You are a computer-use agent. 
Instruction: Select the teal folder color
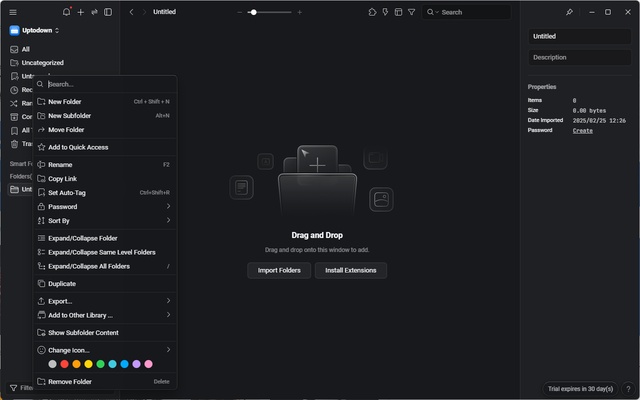[113, 364]
